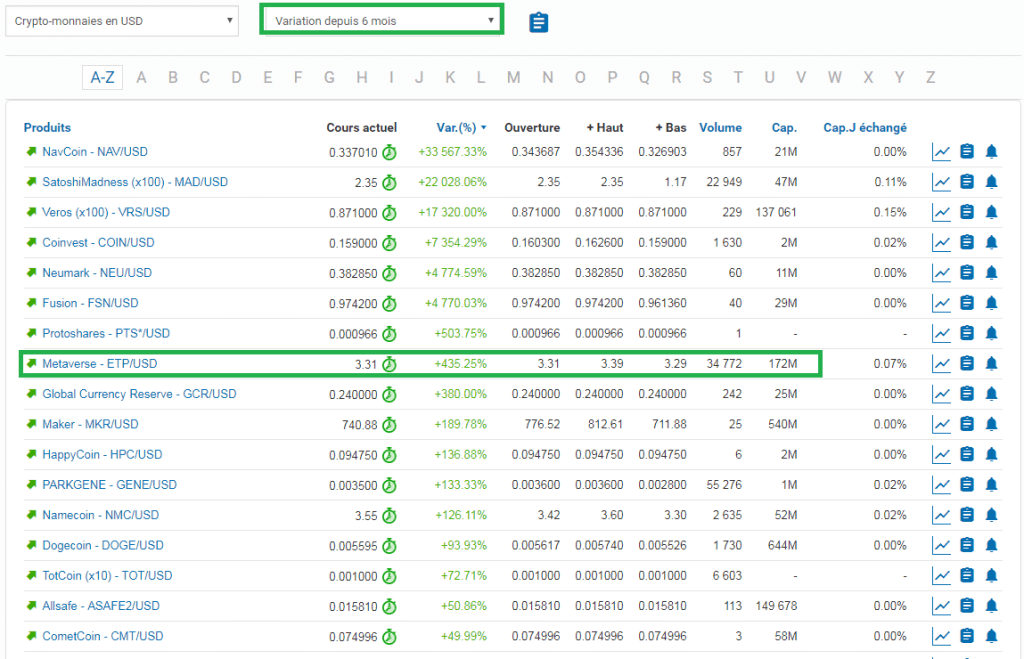
Task: Open the Maker - MKR/USD link
Action: (90, 424)
